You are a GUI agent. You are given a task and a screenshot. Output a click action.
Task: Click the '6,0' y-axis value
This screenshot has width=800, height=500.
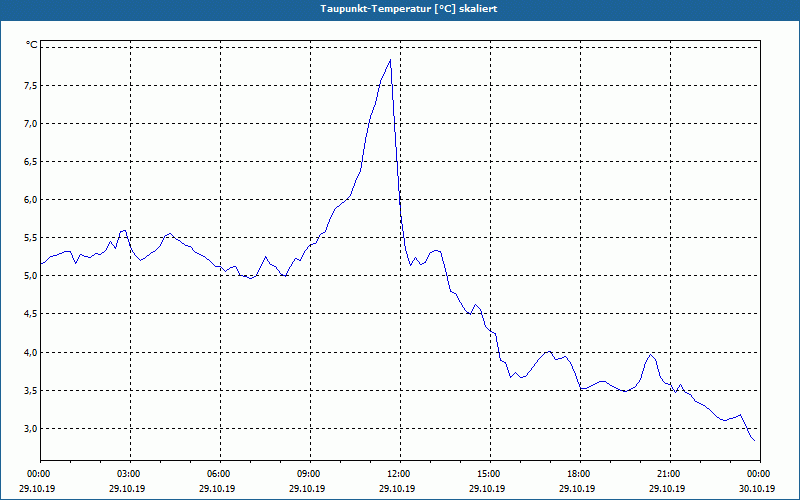pyautogui.click(x=31, y=199)
